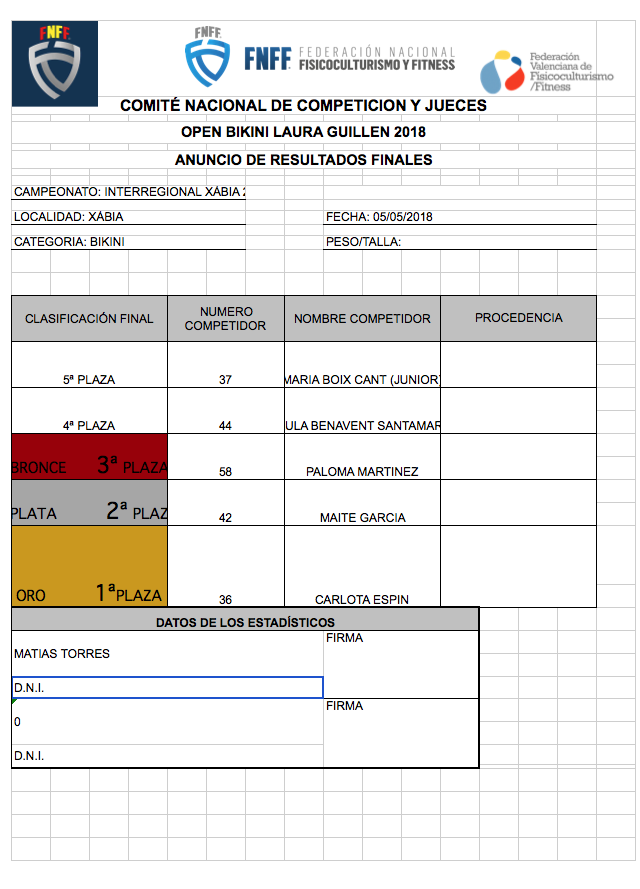
Task: Click the NUMERO COMPETIDOR column header
Action: point(226,319)
